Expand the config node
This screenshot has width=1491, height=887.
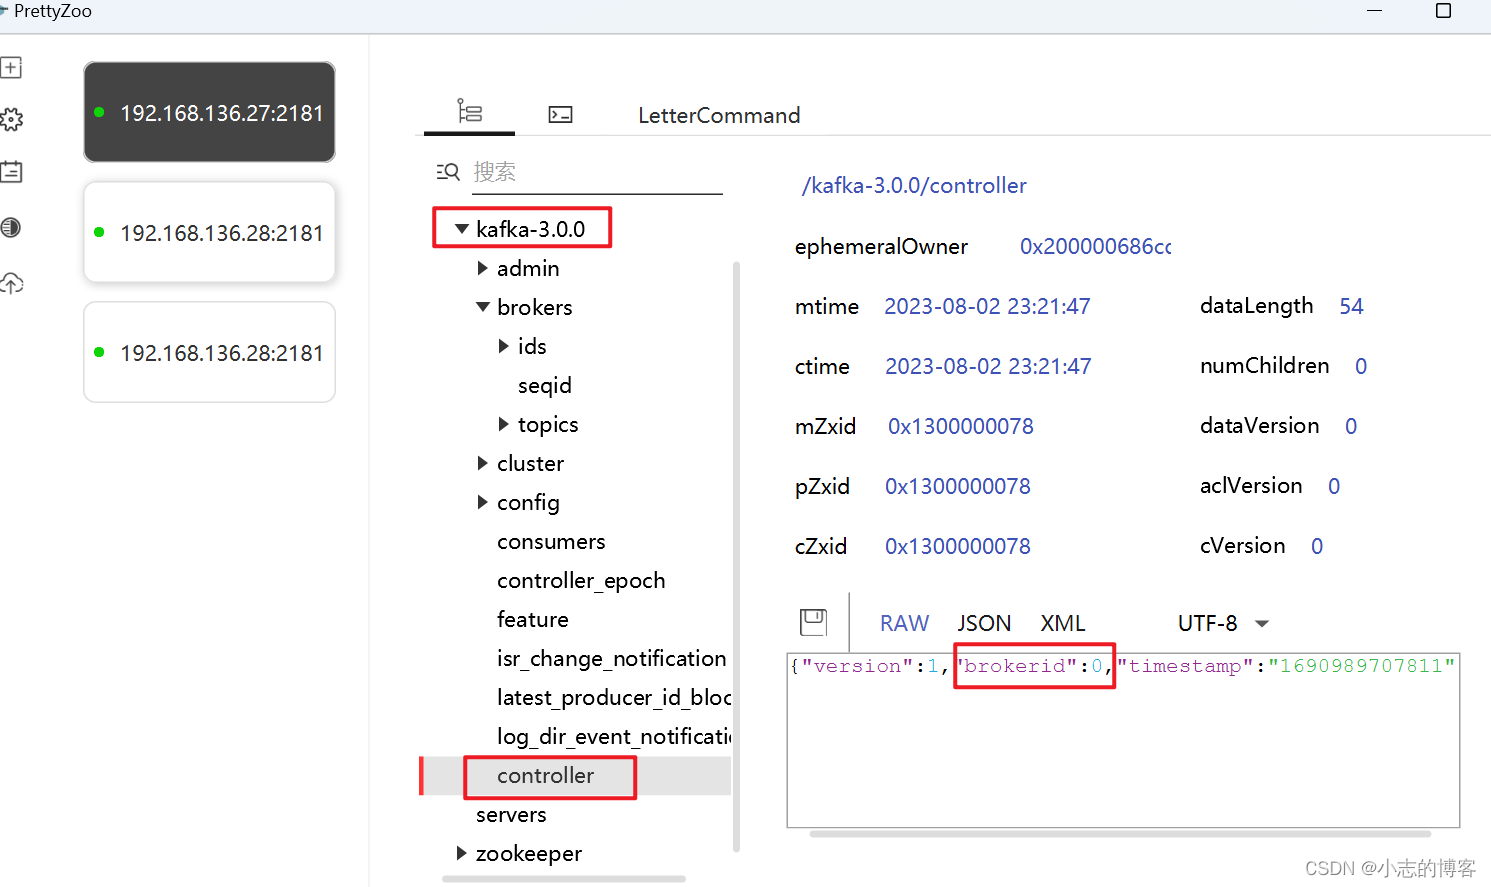[483, 502]
